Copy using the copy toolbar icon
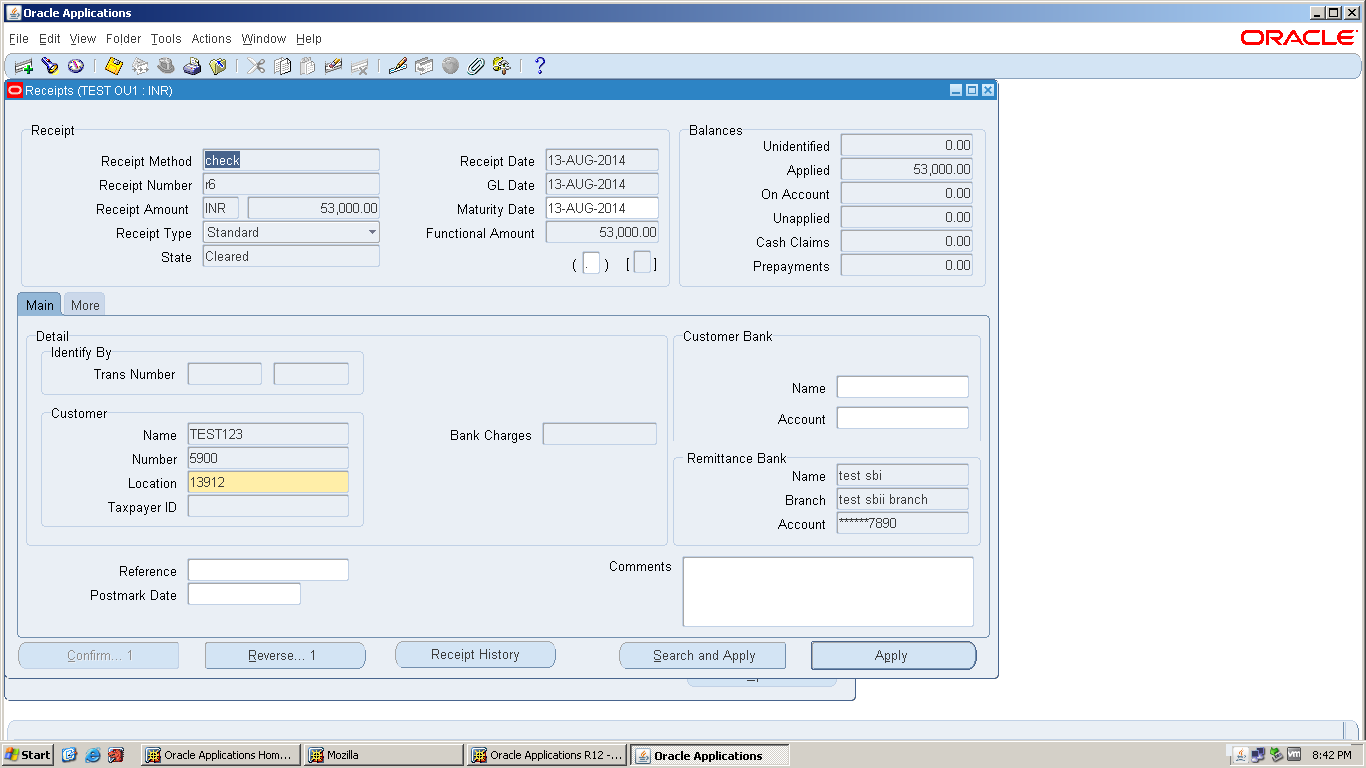Viewport: 1366px width, 768px height. pos(281,66)
